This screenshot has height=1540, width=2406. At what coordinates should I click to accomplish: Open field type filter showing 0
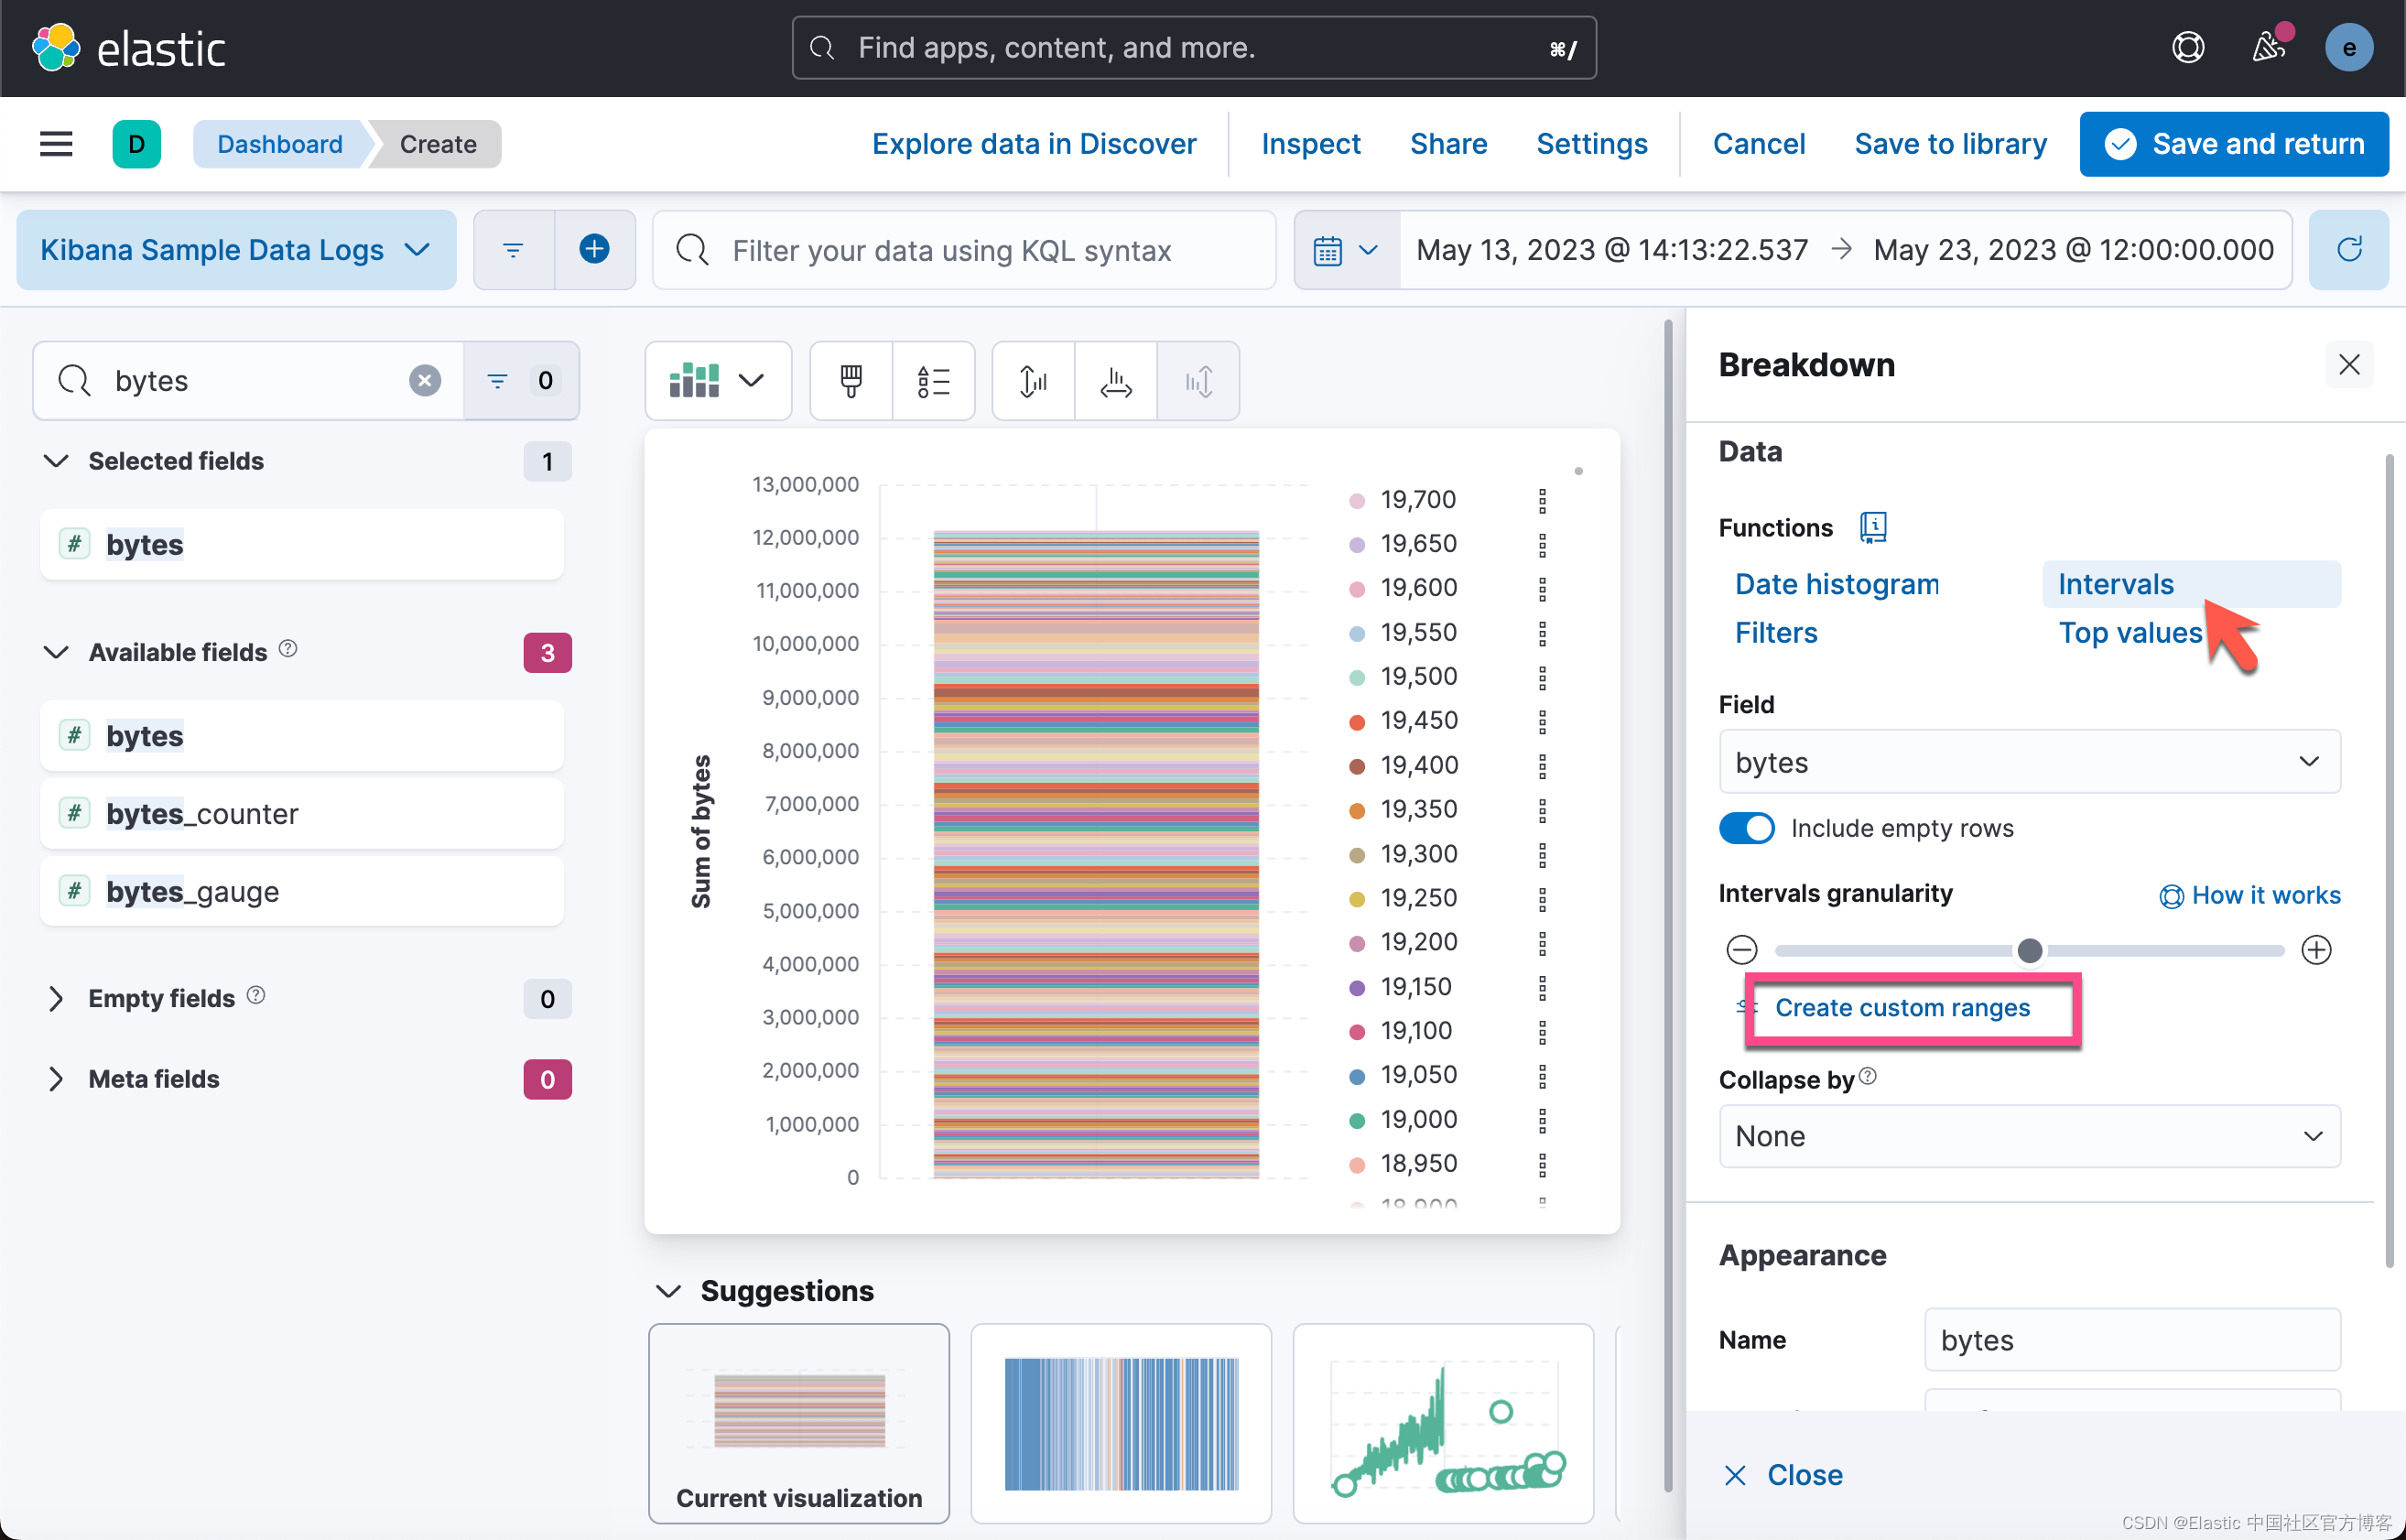coord(521,380)
